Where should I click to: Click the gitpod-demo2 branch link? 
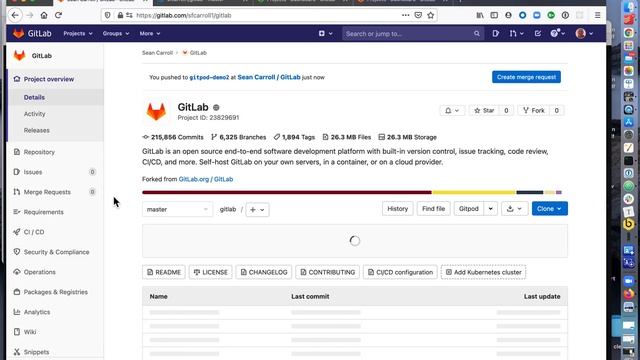[x=209, y=77]
